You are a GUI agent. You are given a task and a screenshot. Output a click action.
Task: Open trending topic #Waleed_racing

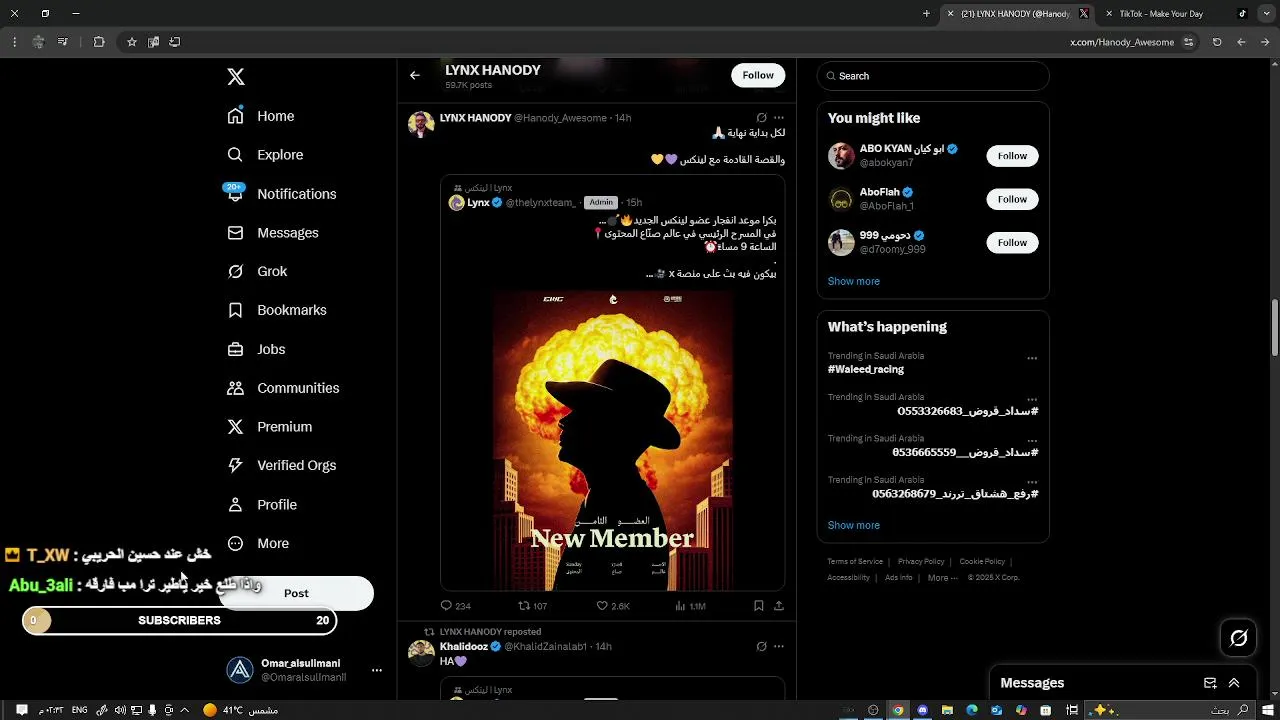866,370
